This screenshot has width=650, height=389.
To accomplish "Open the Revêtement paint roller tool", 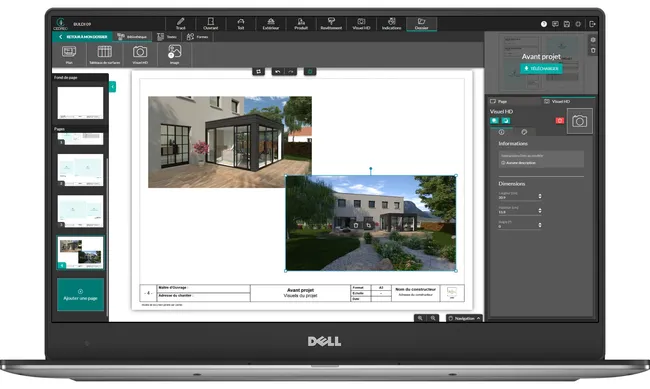I will (331, 24).
